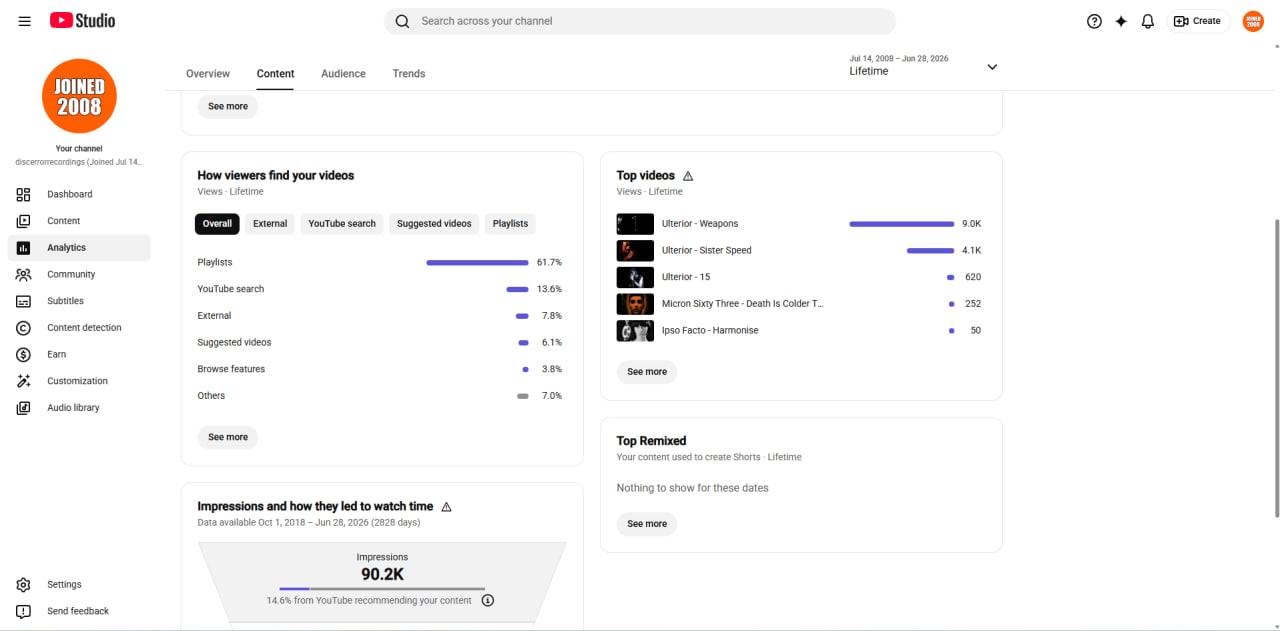Open the Help question mark icon

(x=1094, y=21)
